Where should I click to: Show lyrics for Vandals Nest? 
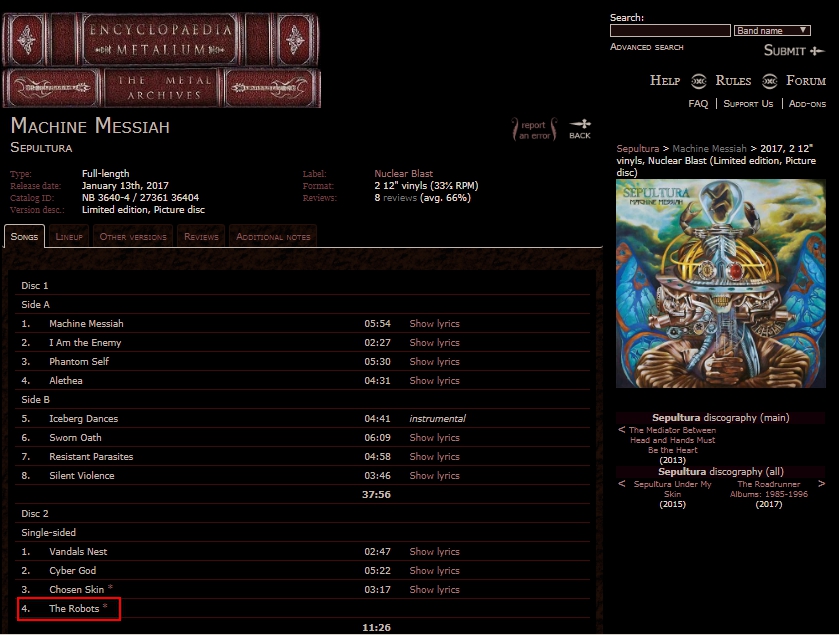(x=434, y=552)
